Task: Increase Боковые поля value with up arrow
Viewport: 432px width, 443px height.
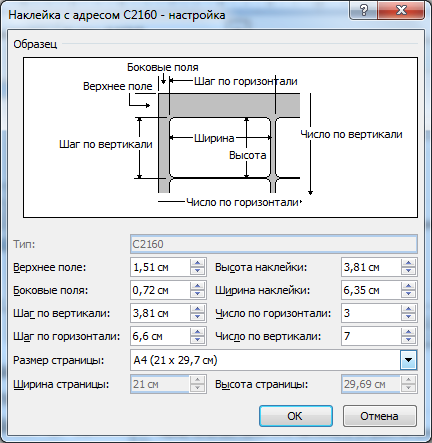Action: pyautogui.click(x=197, y=286)
